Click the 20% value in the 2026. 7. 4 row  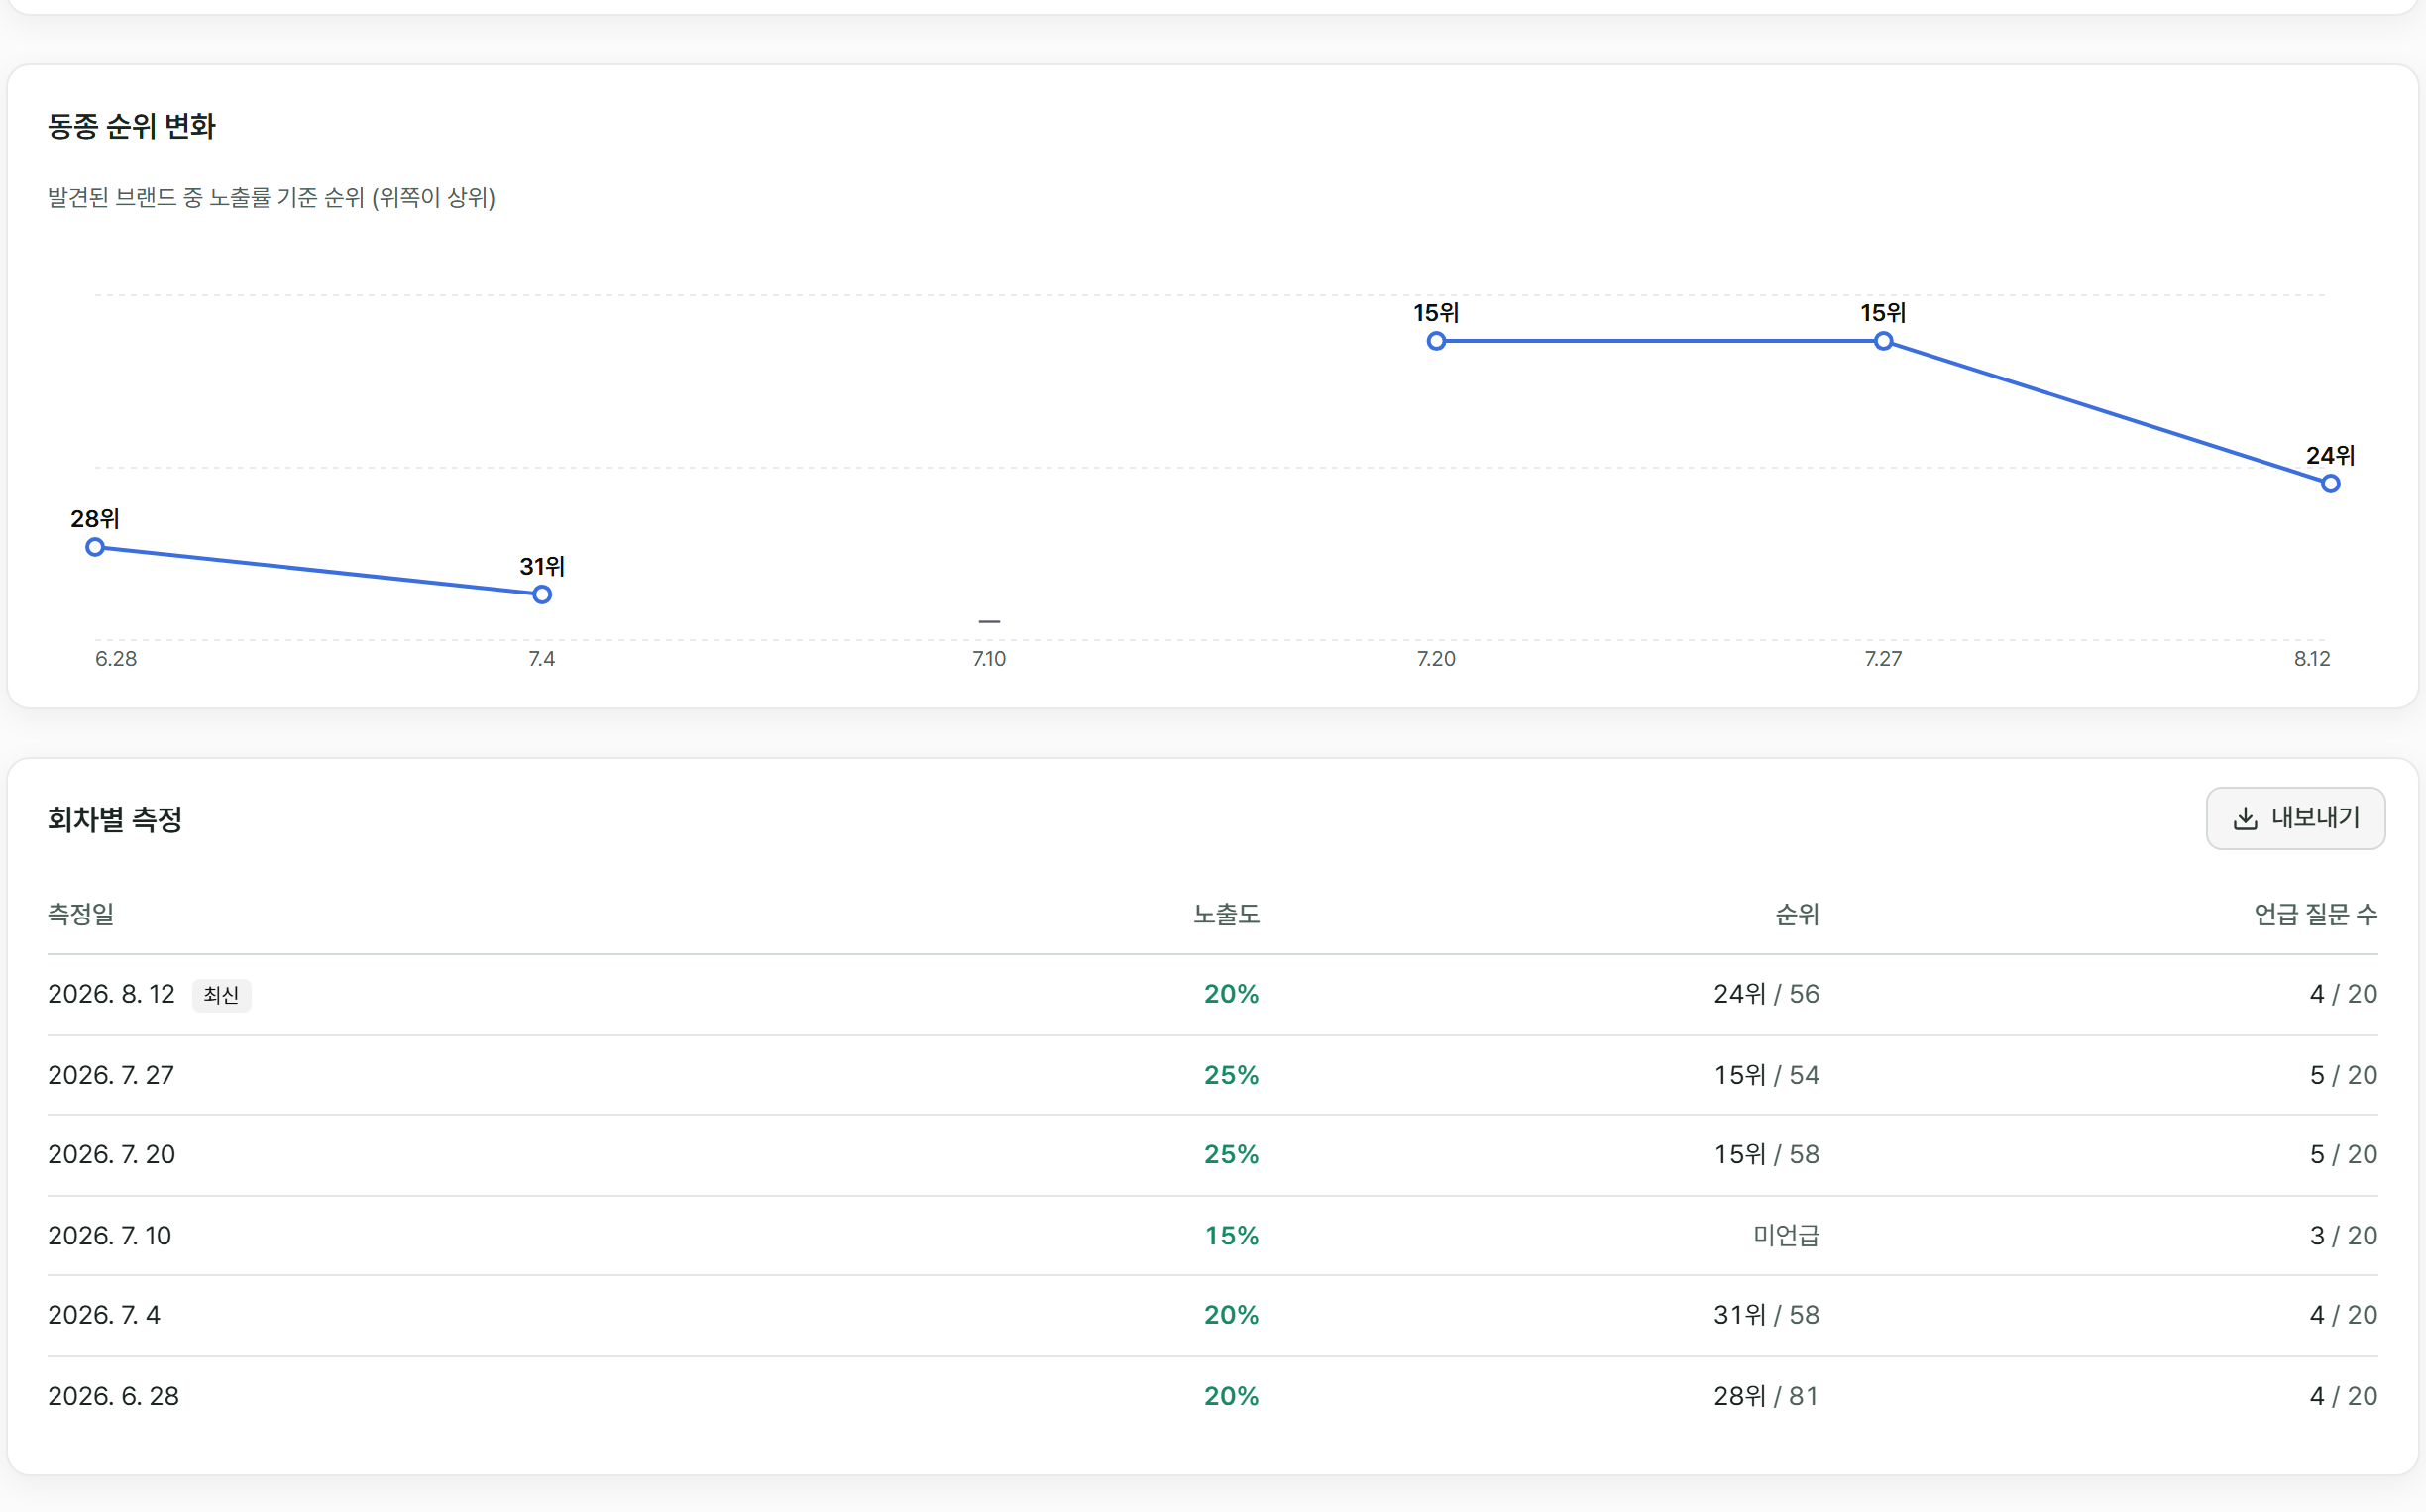1232,1315
